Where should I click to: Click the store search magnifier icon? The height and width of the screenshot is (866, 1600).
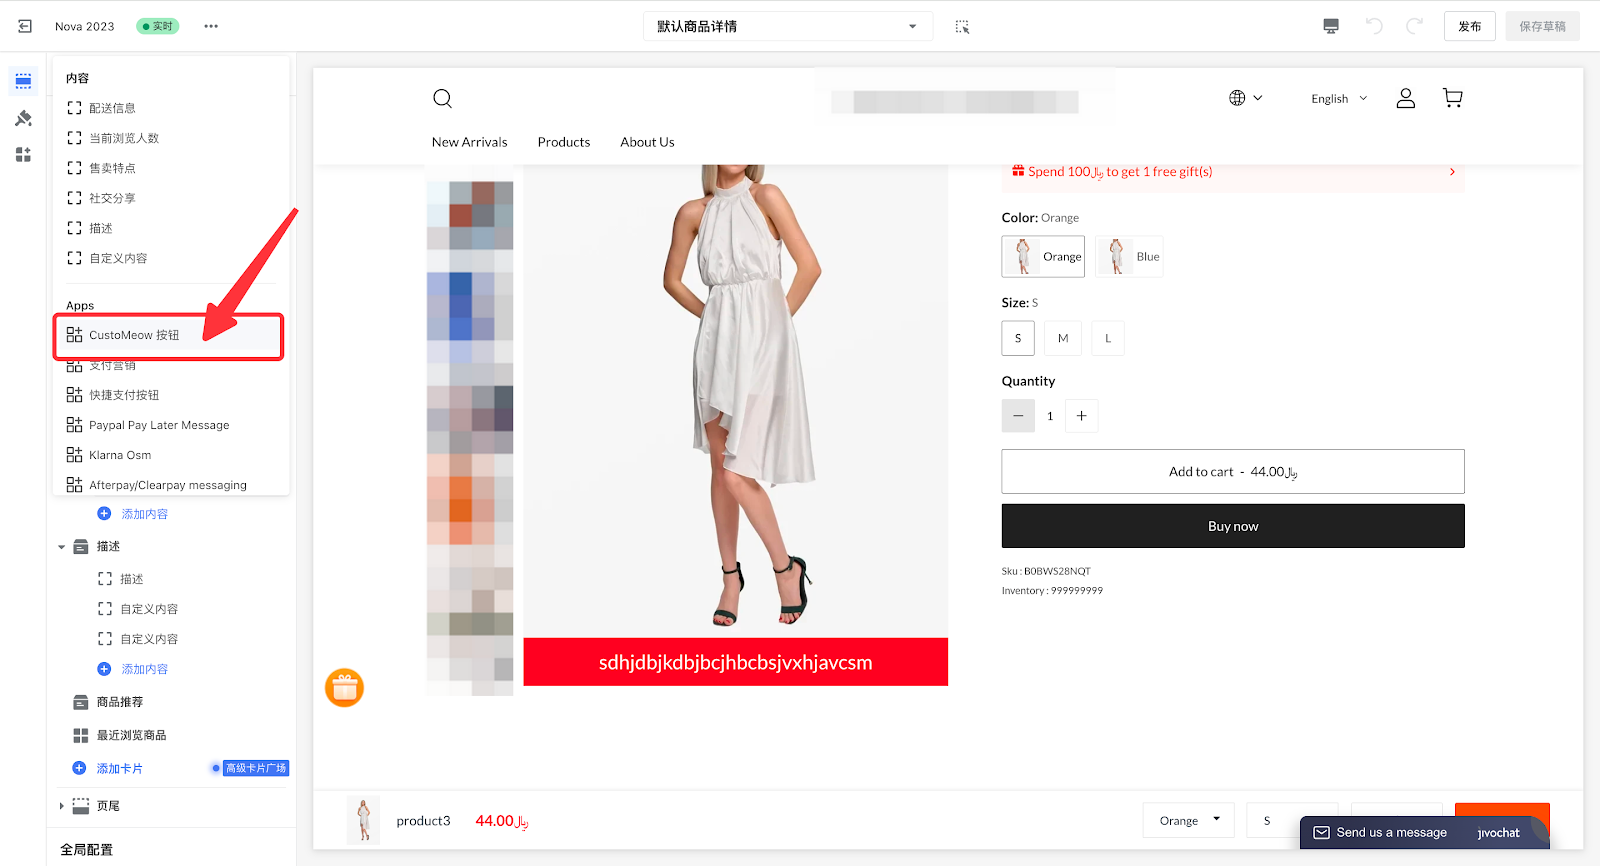442,98
